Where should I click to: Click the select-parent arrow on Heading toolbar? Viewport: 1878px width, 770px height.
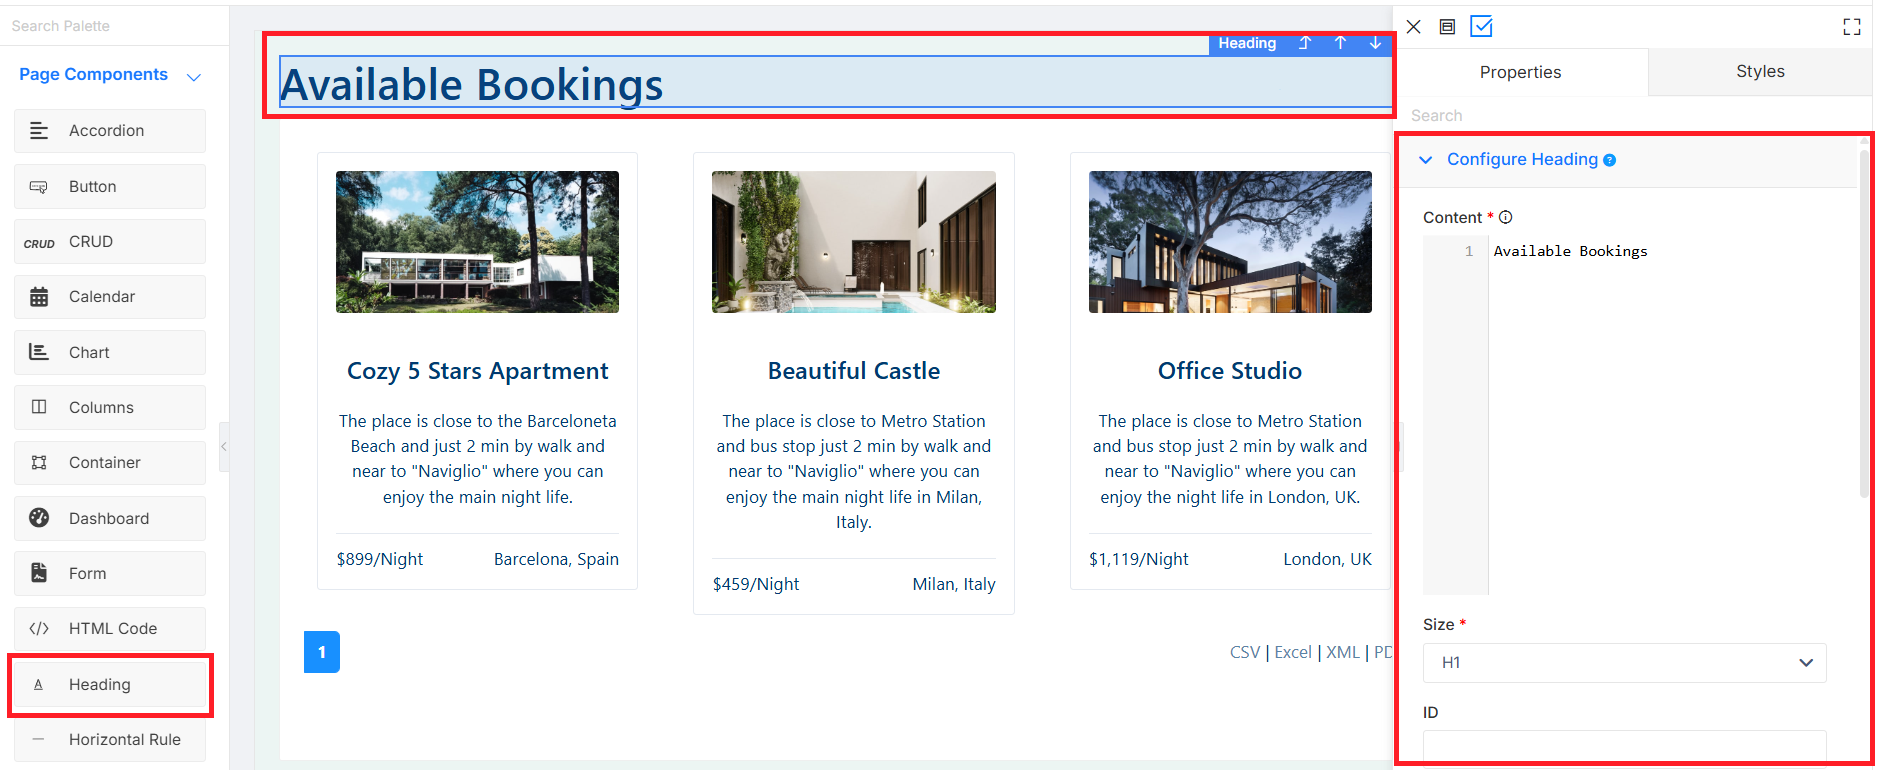[x=1305, y=43]
